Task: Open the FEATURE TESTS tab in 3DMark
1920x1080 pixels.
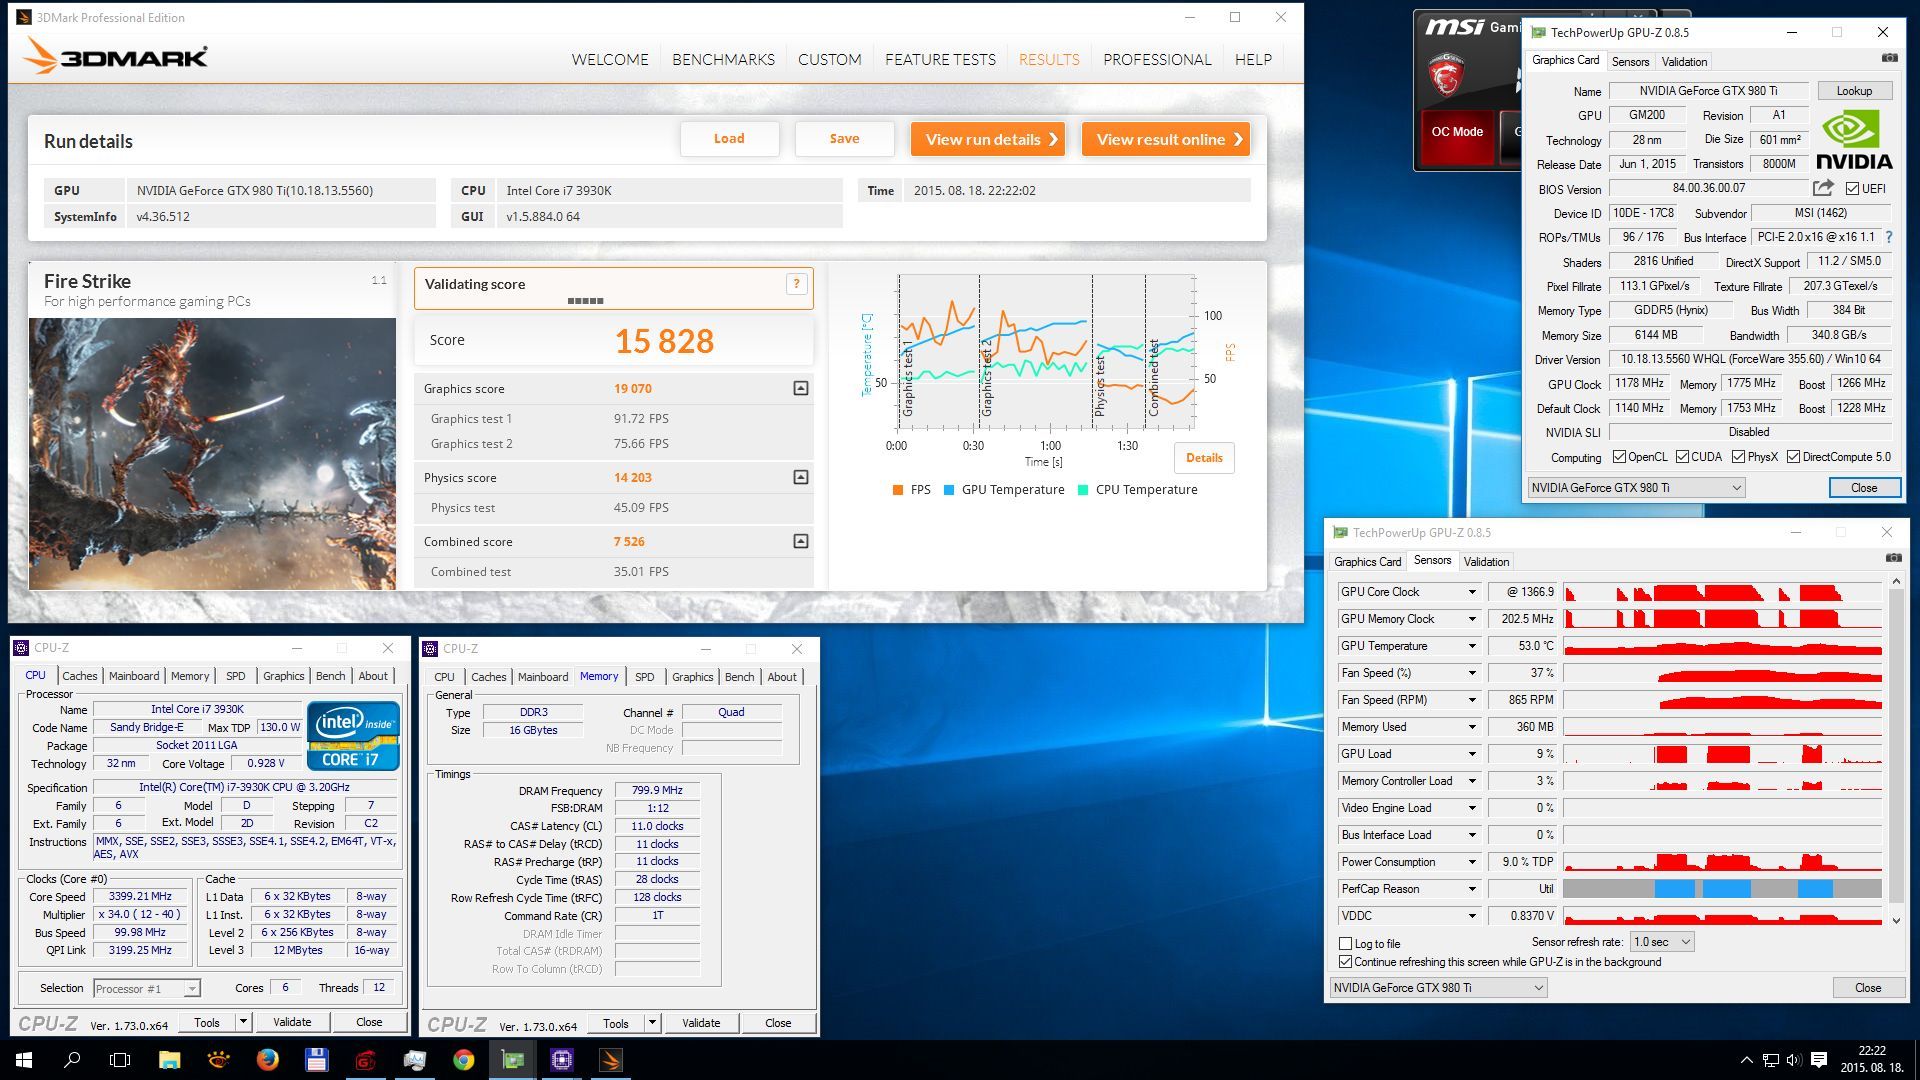Action: click(940, 59)
